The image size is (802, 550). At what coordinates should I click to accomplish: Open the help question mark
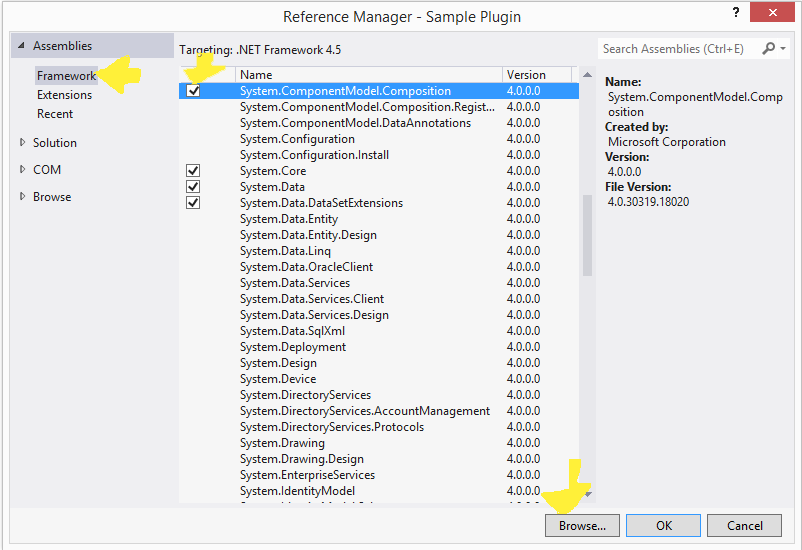[x=736, y=12]
